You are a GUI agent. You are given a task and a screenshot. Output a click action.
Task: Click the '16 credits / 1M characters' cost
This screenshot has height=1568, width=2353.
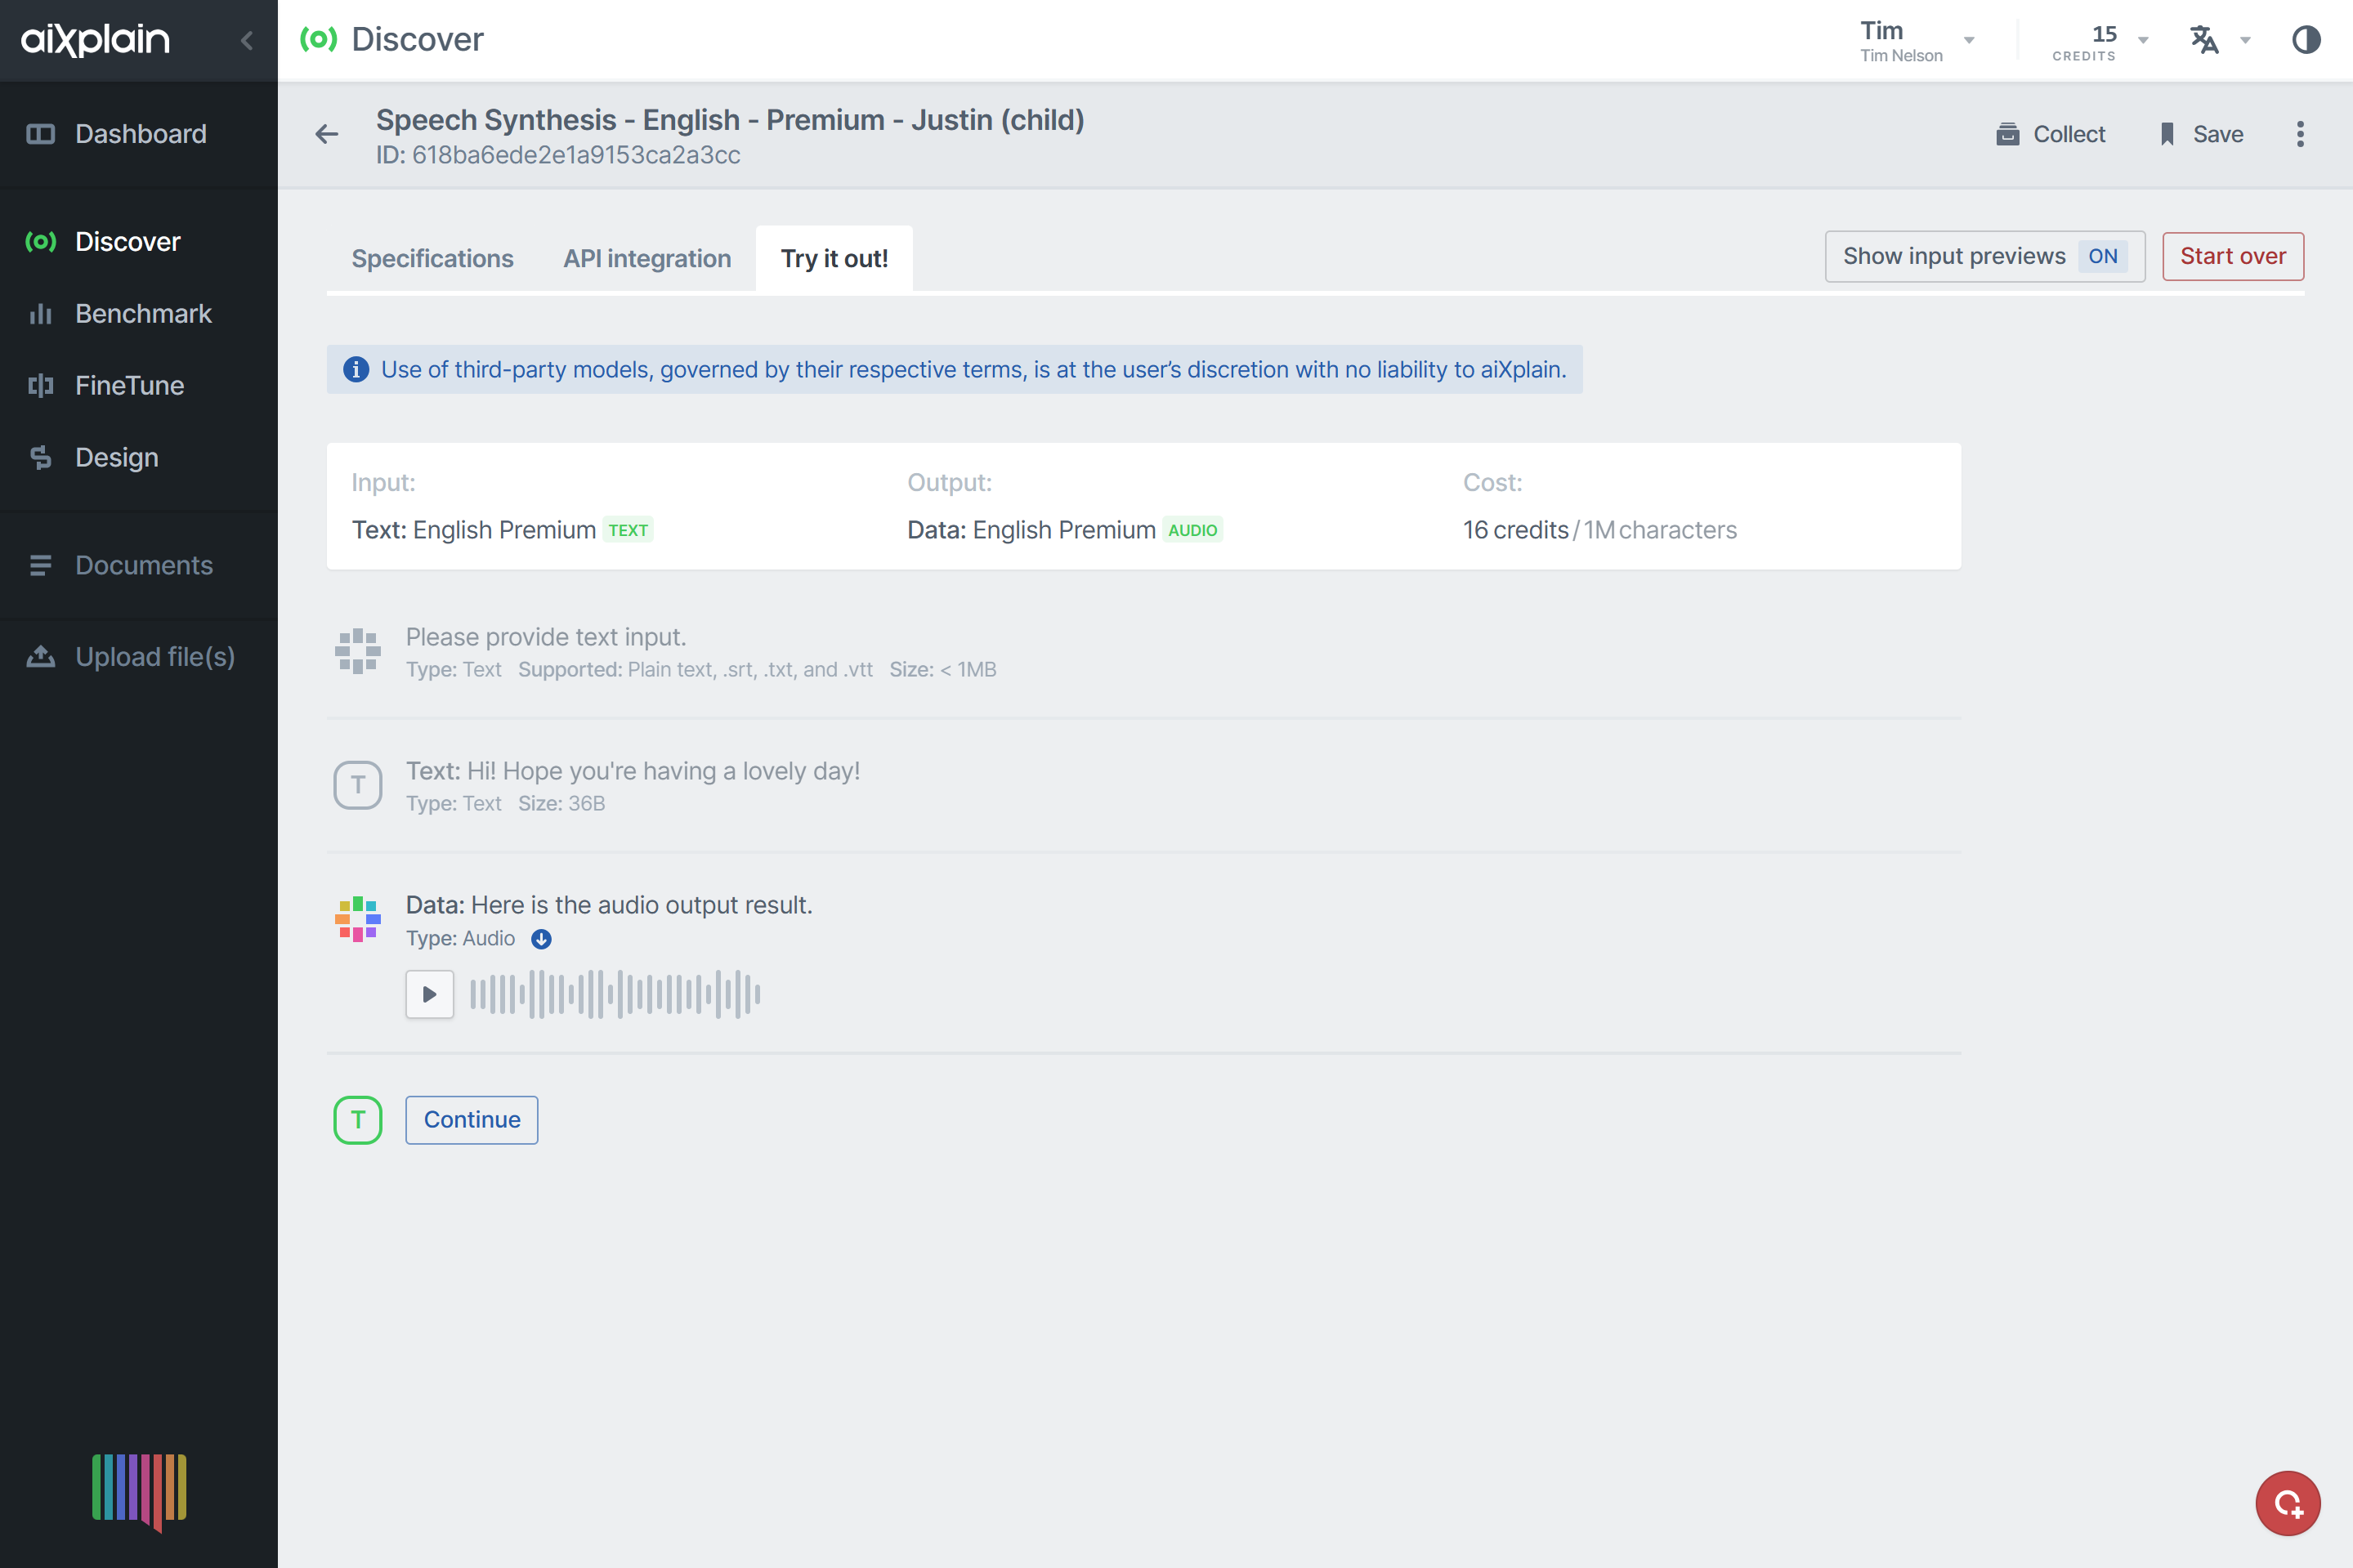tap(1599, 530)
